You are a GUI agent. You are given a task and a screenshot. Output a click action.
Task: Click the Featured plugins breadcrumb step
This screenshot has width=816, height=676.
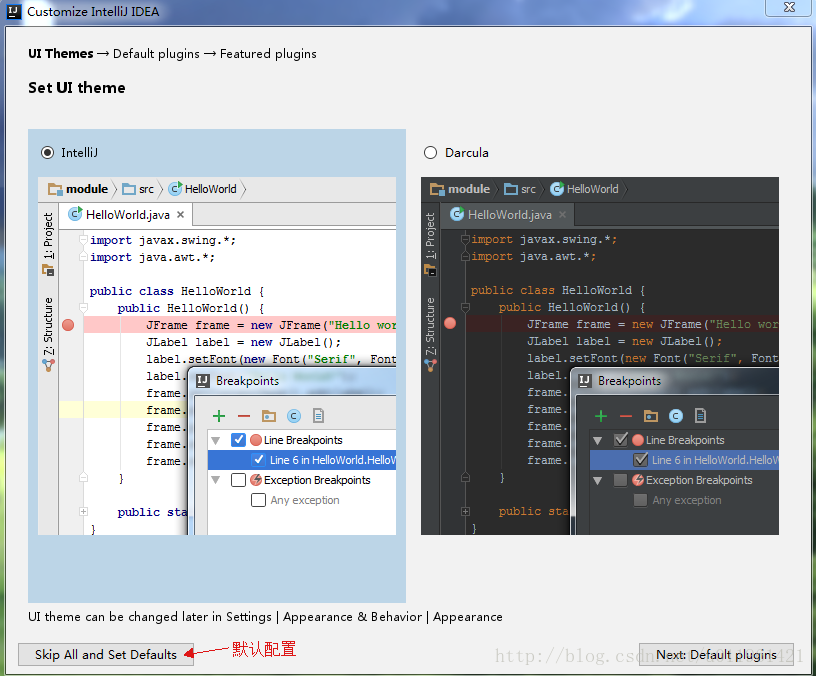click(268, 54)
